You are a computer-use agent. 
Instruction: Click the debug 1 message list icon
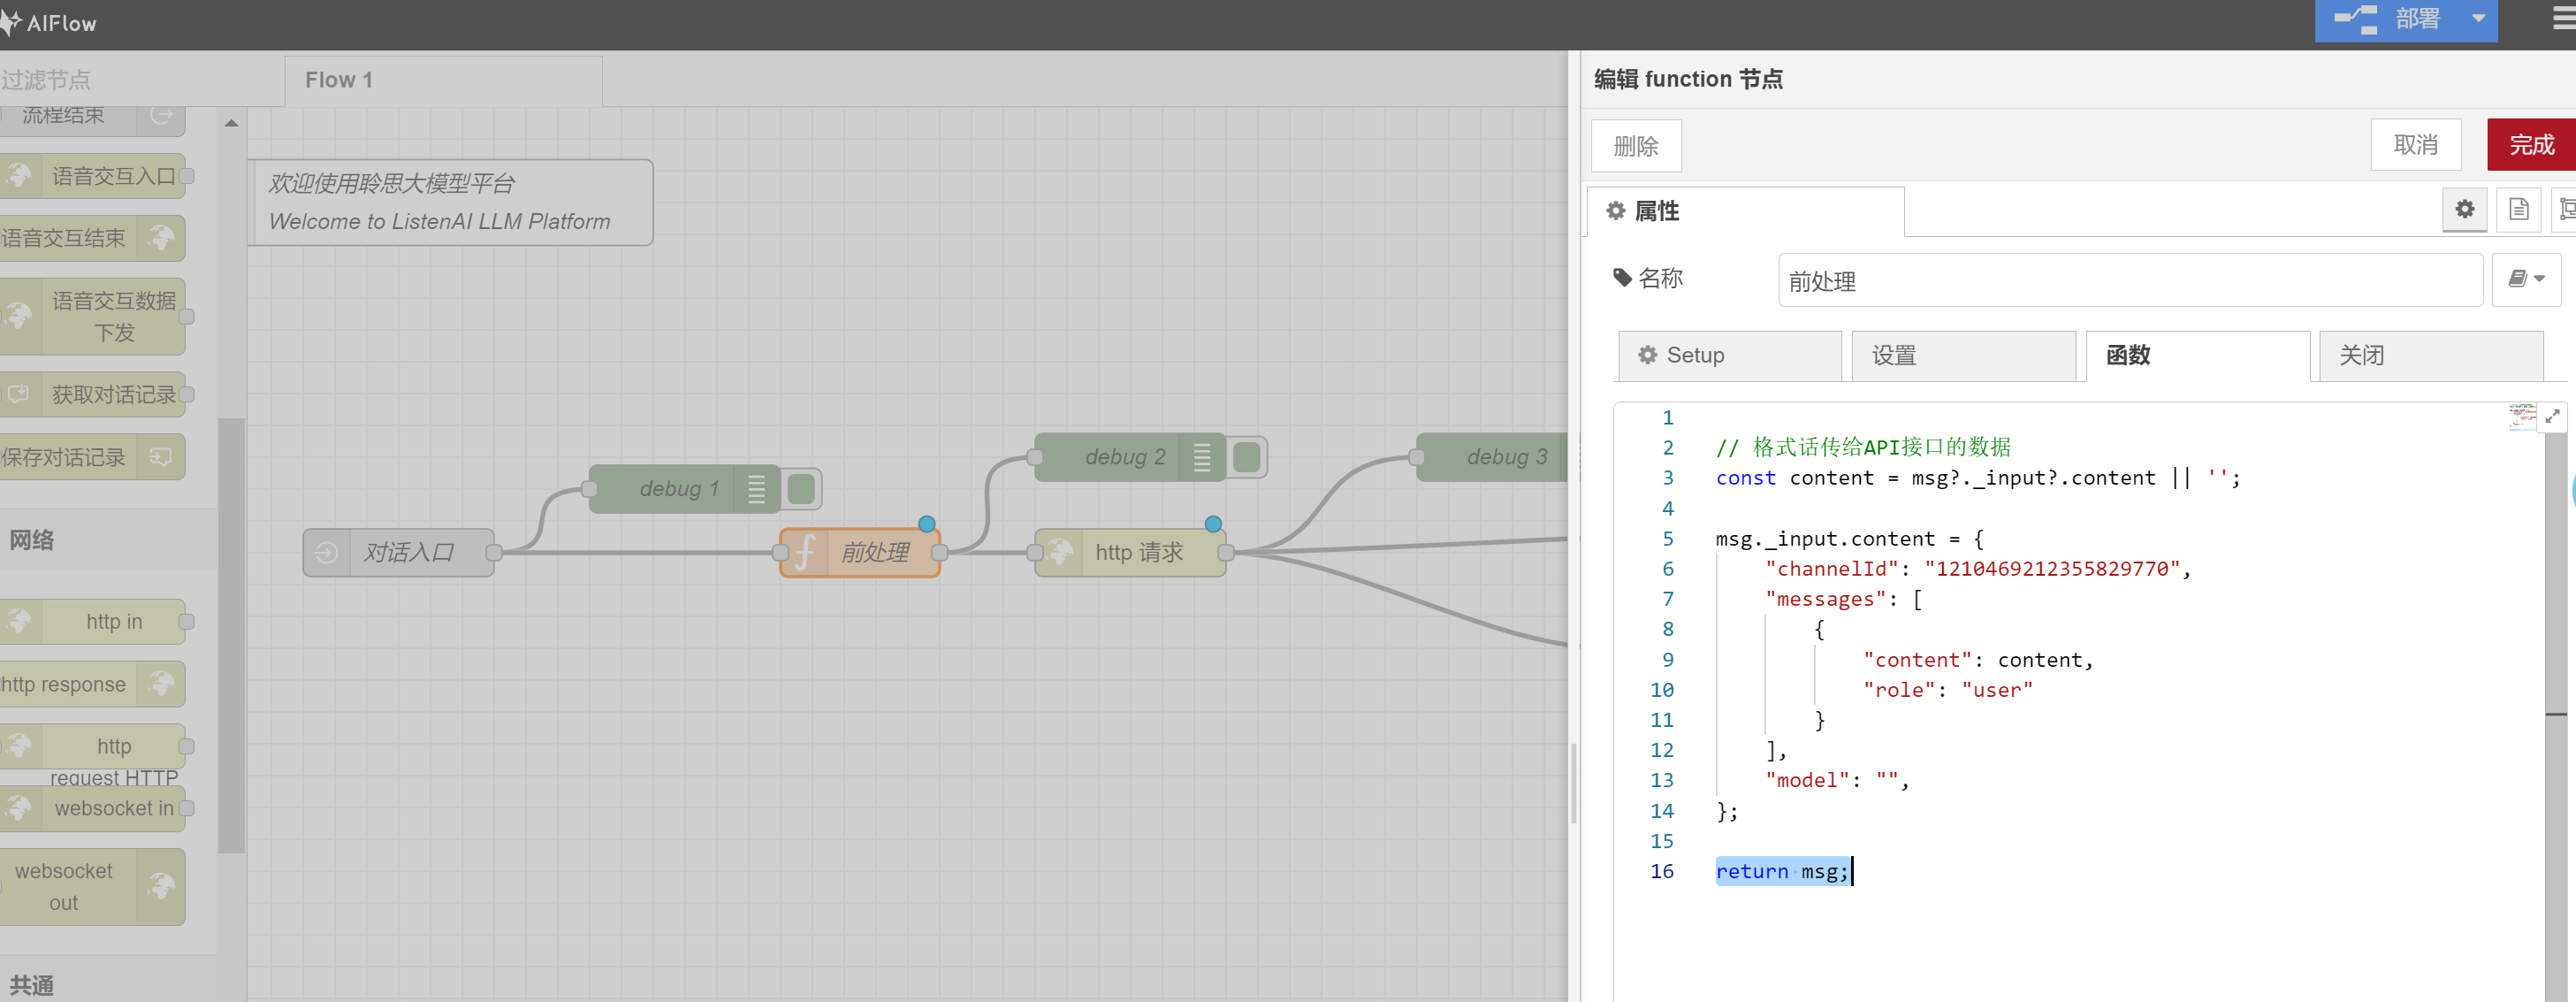pyautogui.click(x=756, y=488)
